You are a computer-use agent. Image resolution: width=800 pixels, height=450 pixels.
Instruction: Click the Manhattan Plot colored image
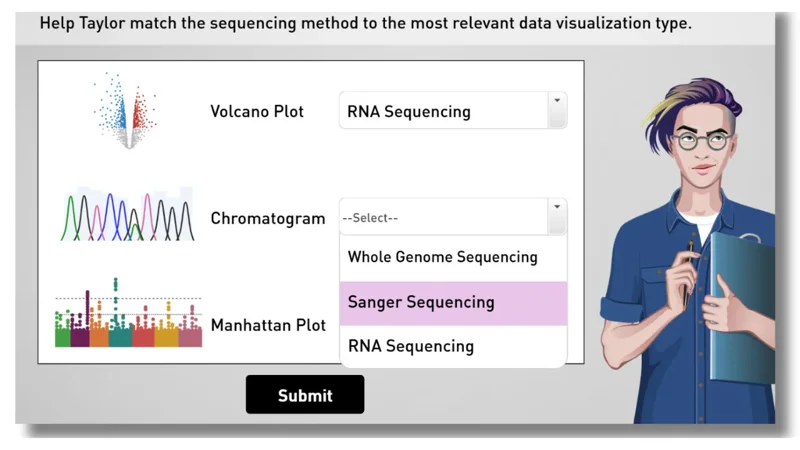(128, 313)
